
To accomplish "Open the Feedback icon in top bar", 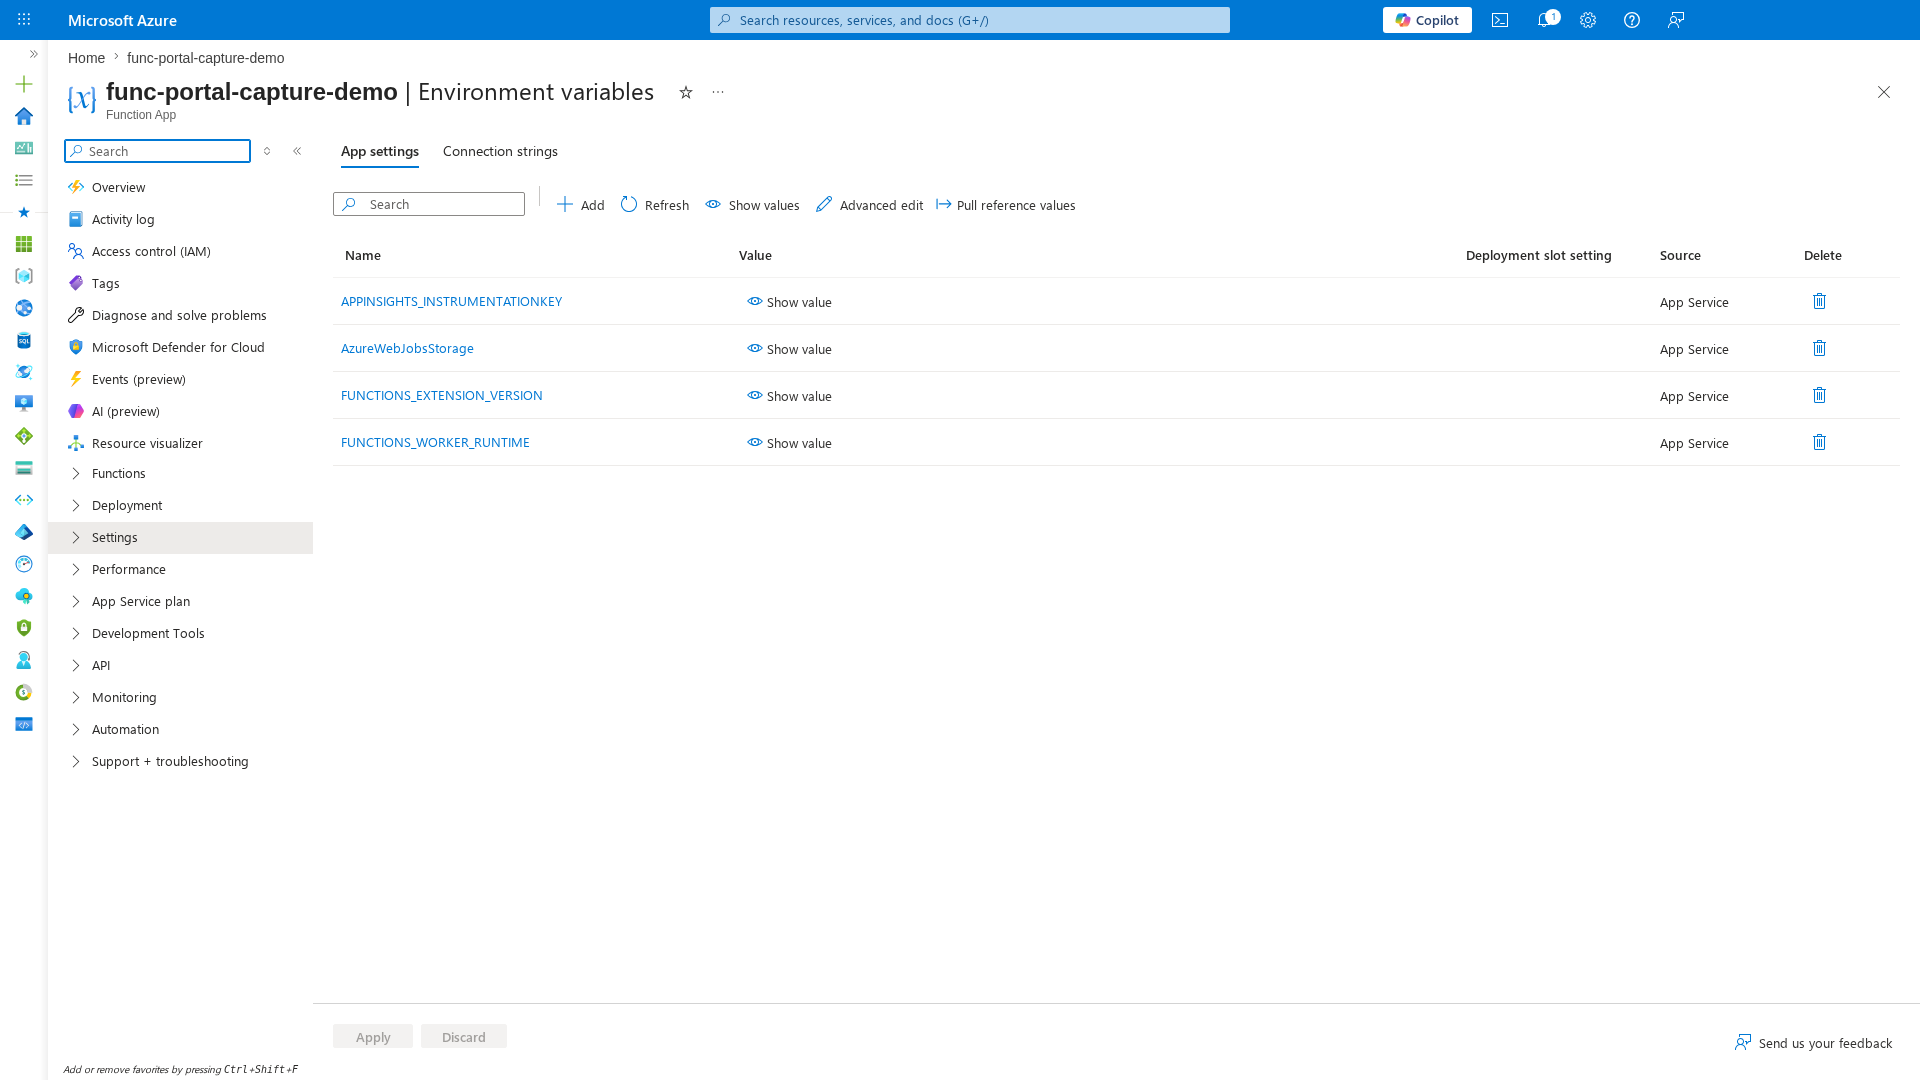I will 1676,20.
